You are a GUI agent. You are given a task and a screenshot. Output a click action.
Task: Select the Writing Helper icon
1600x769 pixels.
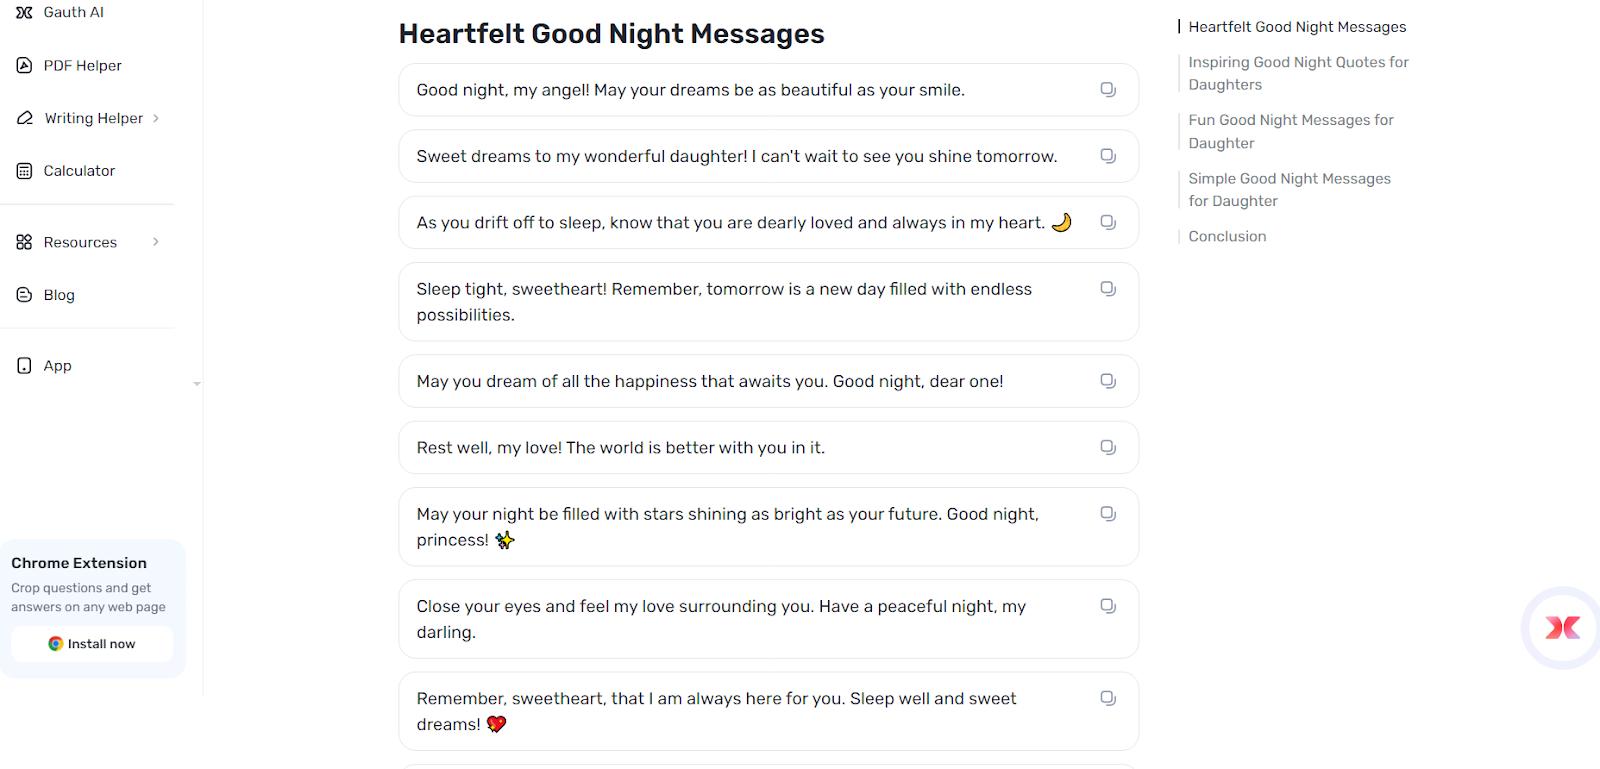tap(23, 117)
